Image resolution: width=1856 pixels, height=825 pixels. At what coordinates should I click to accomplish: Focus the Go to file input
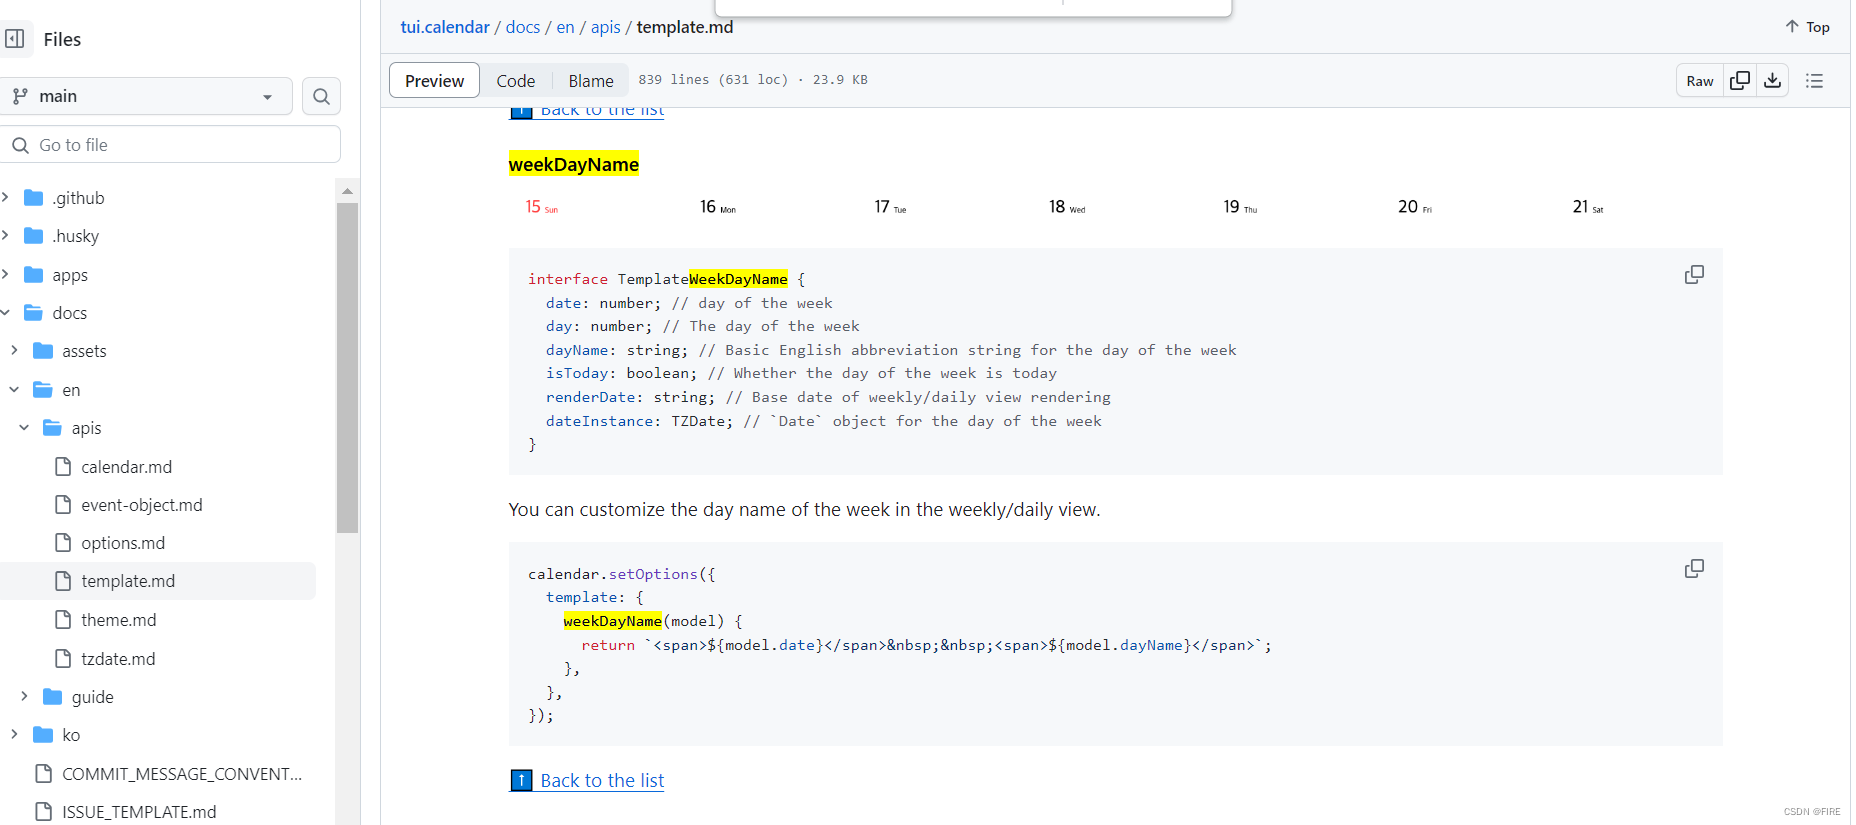pyautogui.click(x=170, y=145)
